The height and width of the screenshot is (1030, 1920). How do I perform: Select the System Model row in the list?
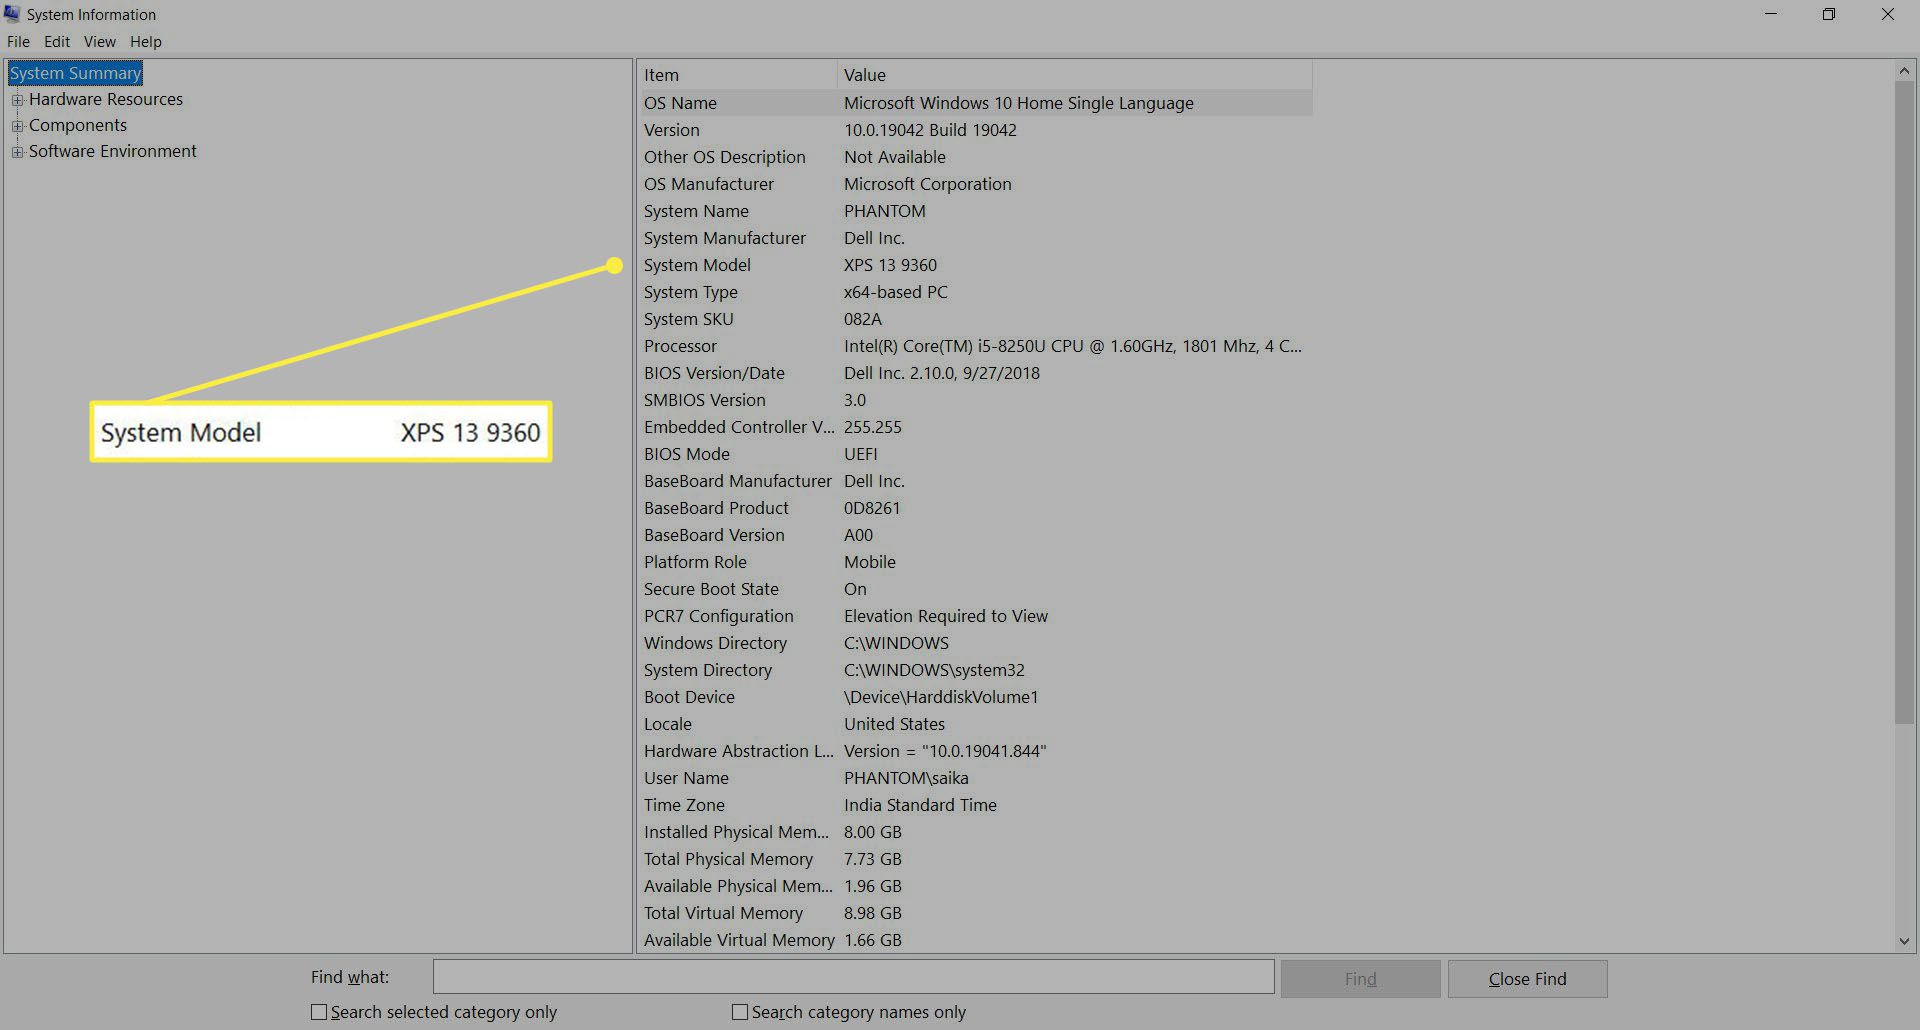coord(975,265)
